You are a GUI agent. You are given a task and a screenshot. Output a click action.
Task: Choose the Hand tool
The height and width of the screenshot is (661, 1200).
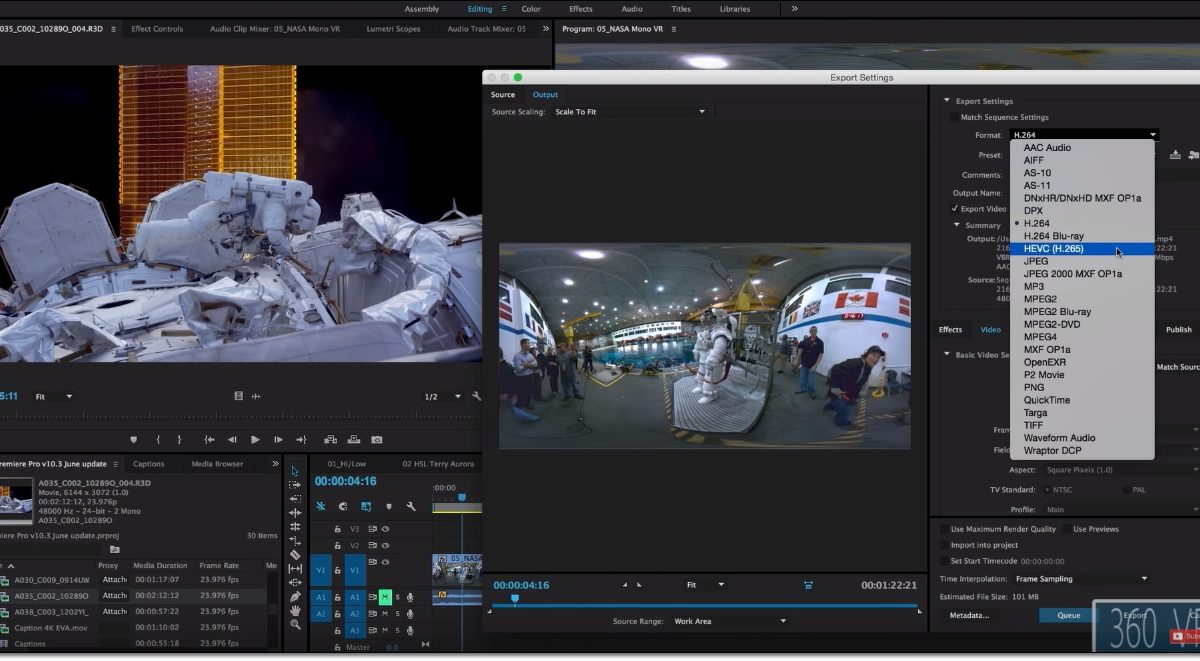[295, 610]
